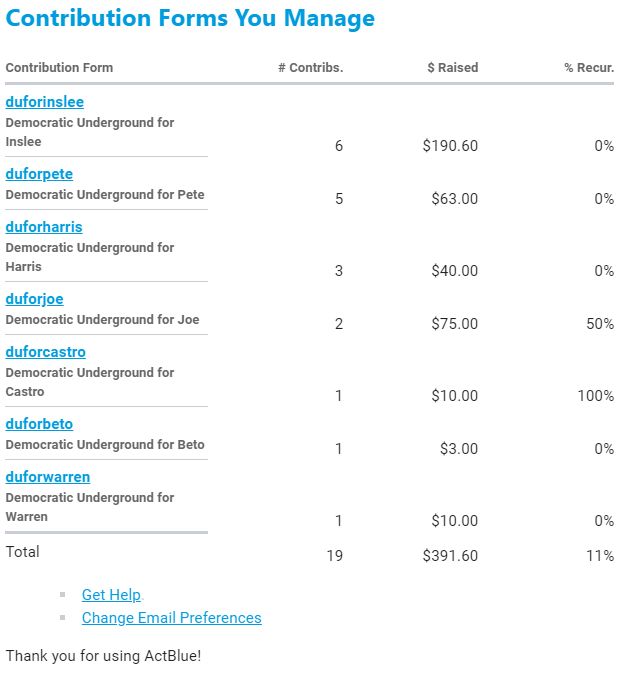634x679 pixels.
Task: Click the $ Raised column header
Action: tap(452, 68)
